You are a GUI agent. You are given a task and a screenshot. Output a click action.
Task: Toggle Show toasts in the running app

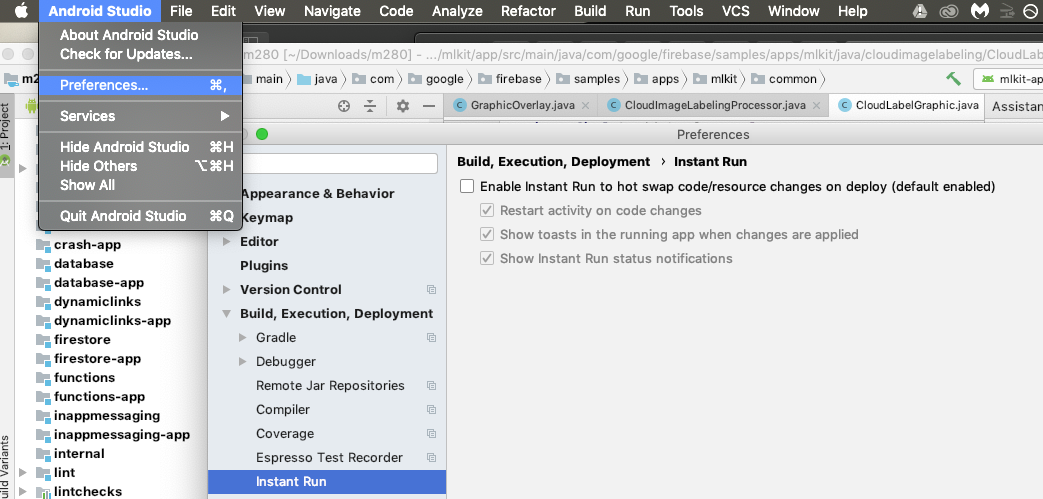point(488,234)
